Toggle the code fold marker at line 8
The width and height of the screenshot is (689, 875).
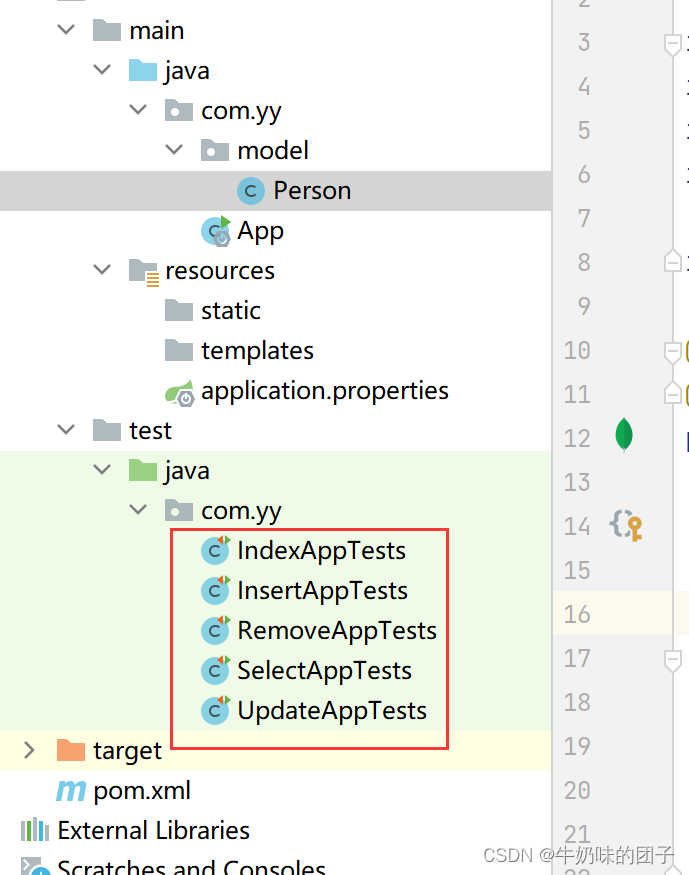(673, 260)
